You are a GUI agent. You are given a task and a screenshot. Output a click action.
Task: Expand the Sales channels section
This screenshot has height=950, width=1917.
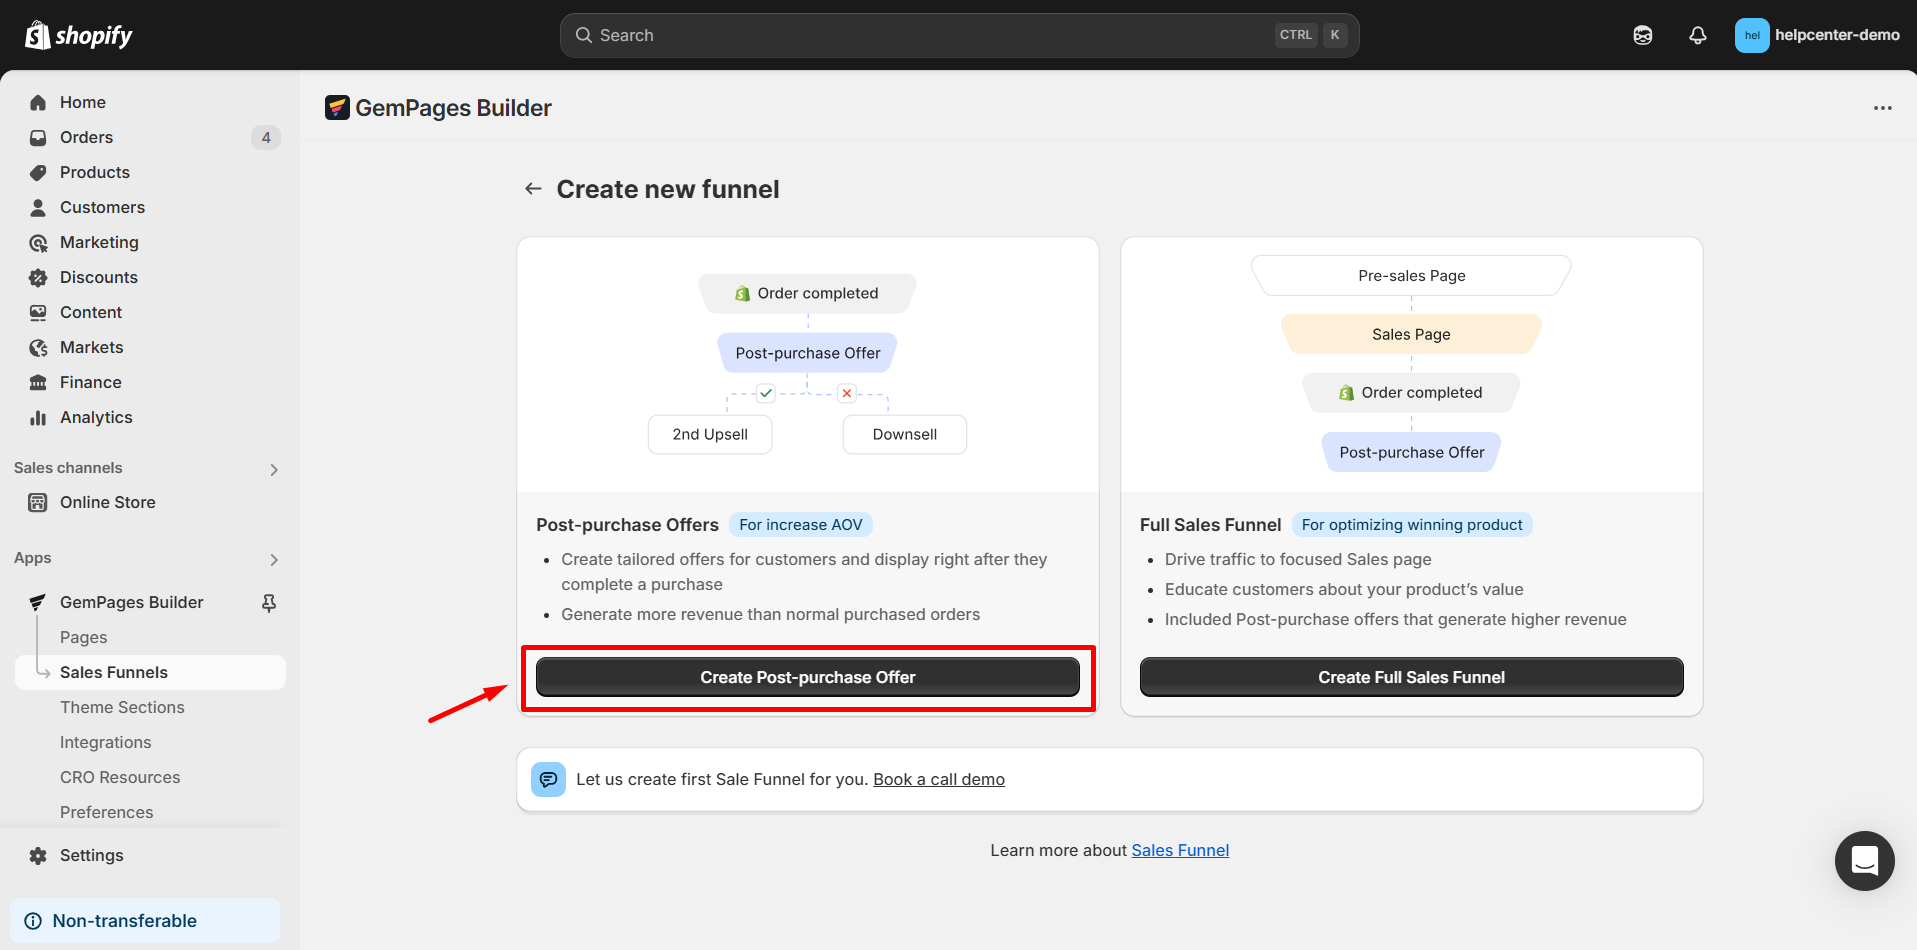[273, 469]
